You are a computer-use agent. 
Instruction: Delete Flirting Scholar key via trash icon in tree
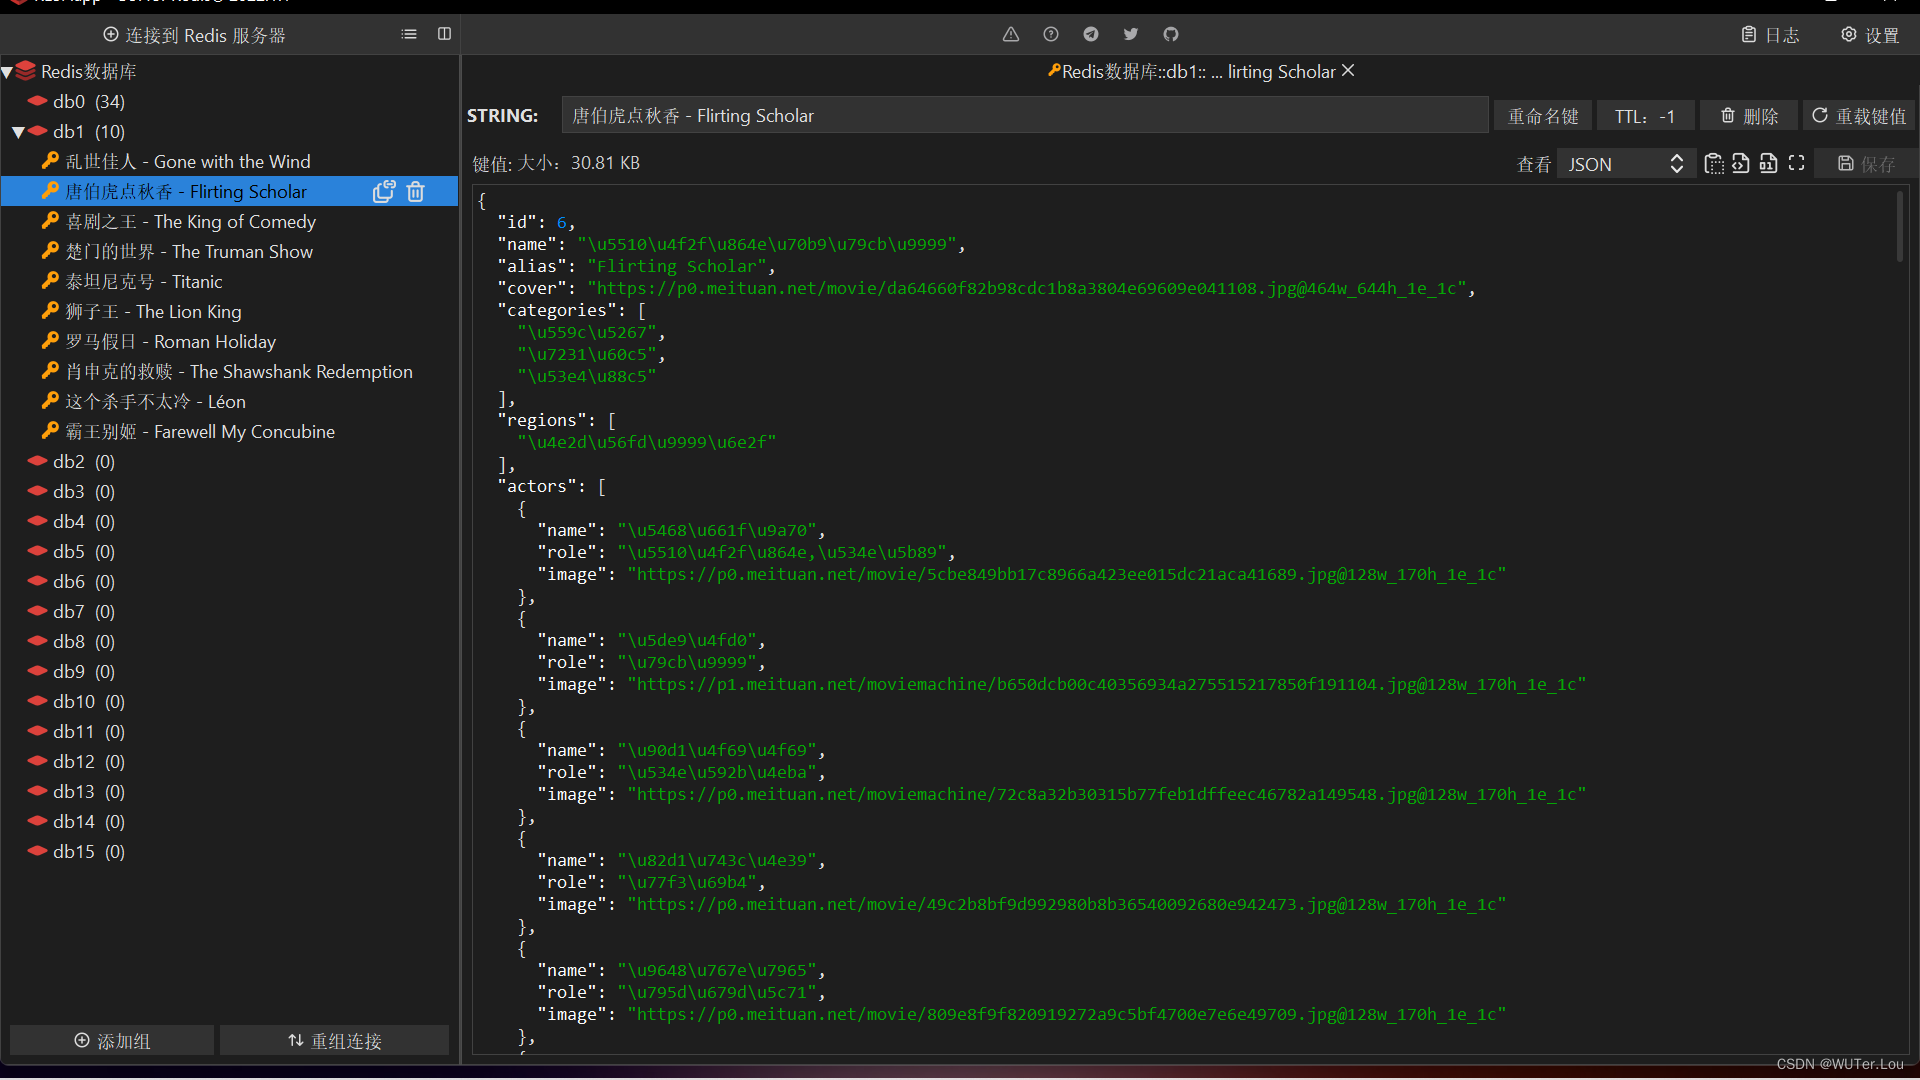416,192
